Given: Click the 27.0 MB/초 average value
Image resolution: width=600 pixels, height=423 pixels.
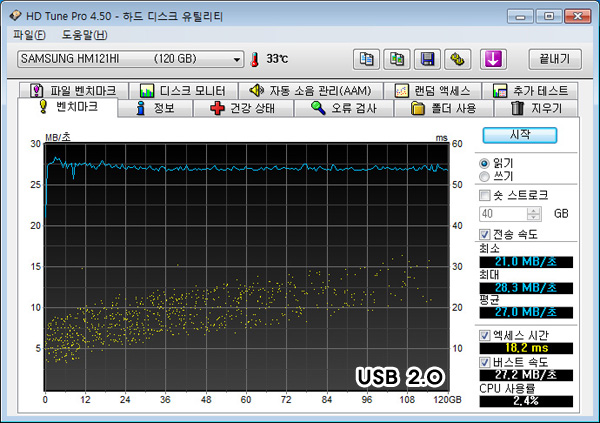Looking at the screenshot, I should 526,312.
